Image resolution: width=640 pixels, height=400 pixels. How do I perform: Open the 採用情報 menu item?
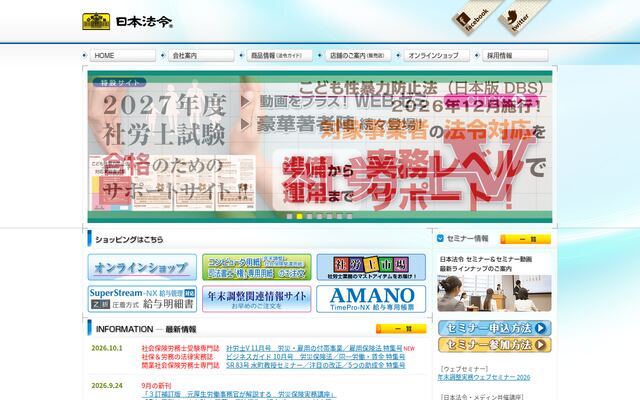tap(515, 56)
